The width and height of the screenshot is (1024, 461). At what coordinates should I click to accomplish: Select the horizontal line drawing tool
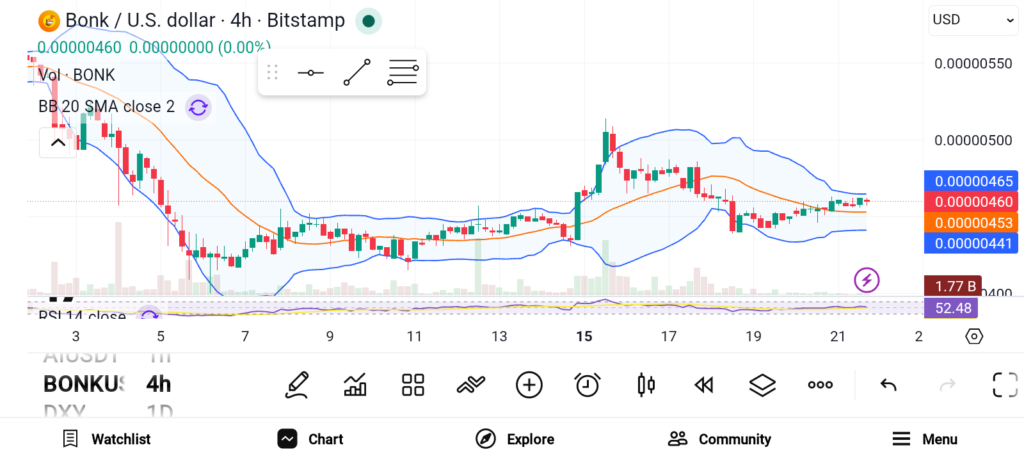point(310,72)
